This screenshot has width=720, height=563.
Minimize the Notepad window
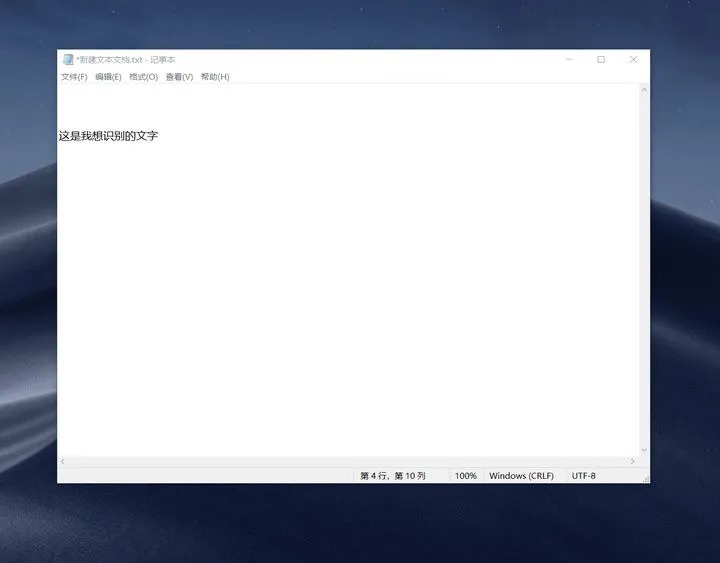click(x=569, y=59)
